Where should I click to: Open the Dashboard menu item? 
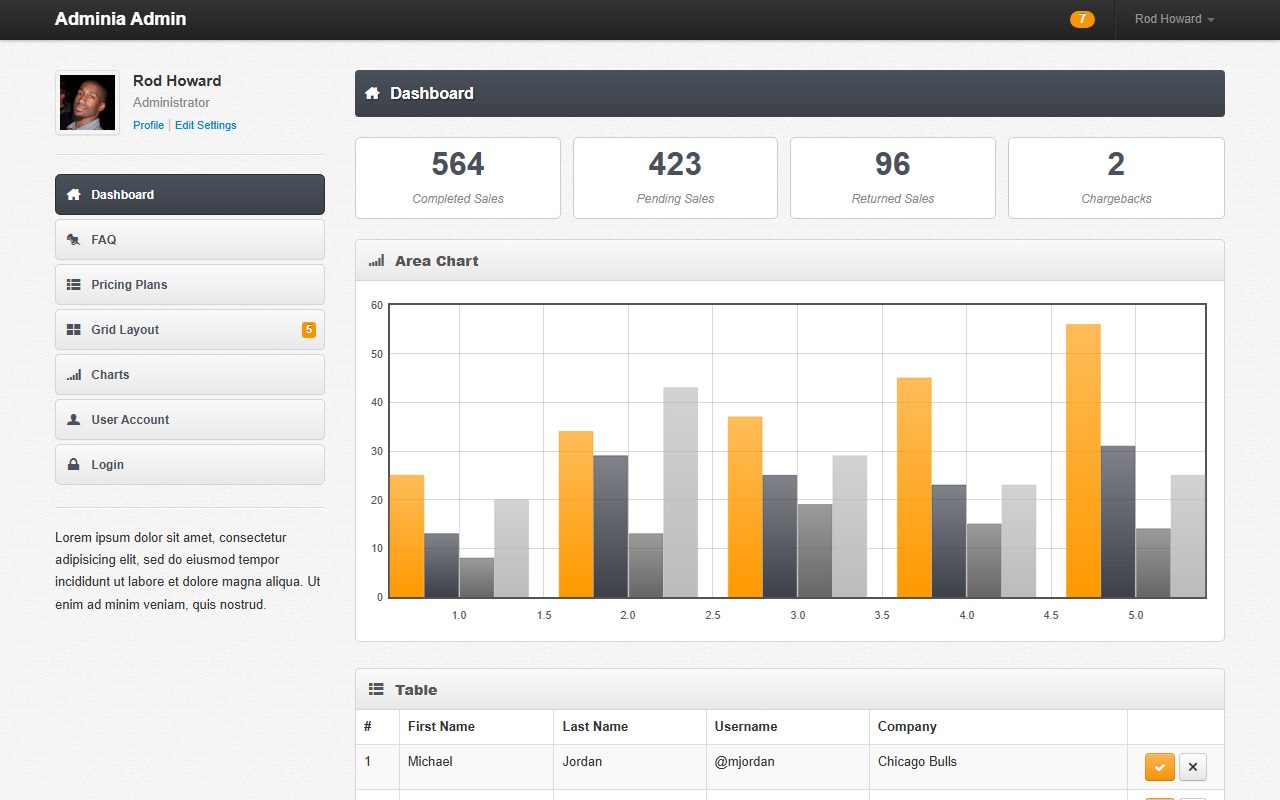190,194
